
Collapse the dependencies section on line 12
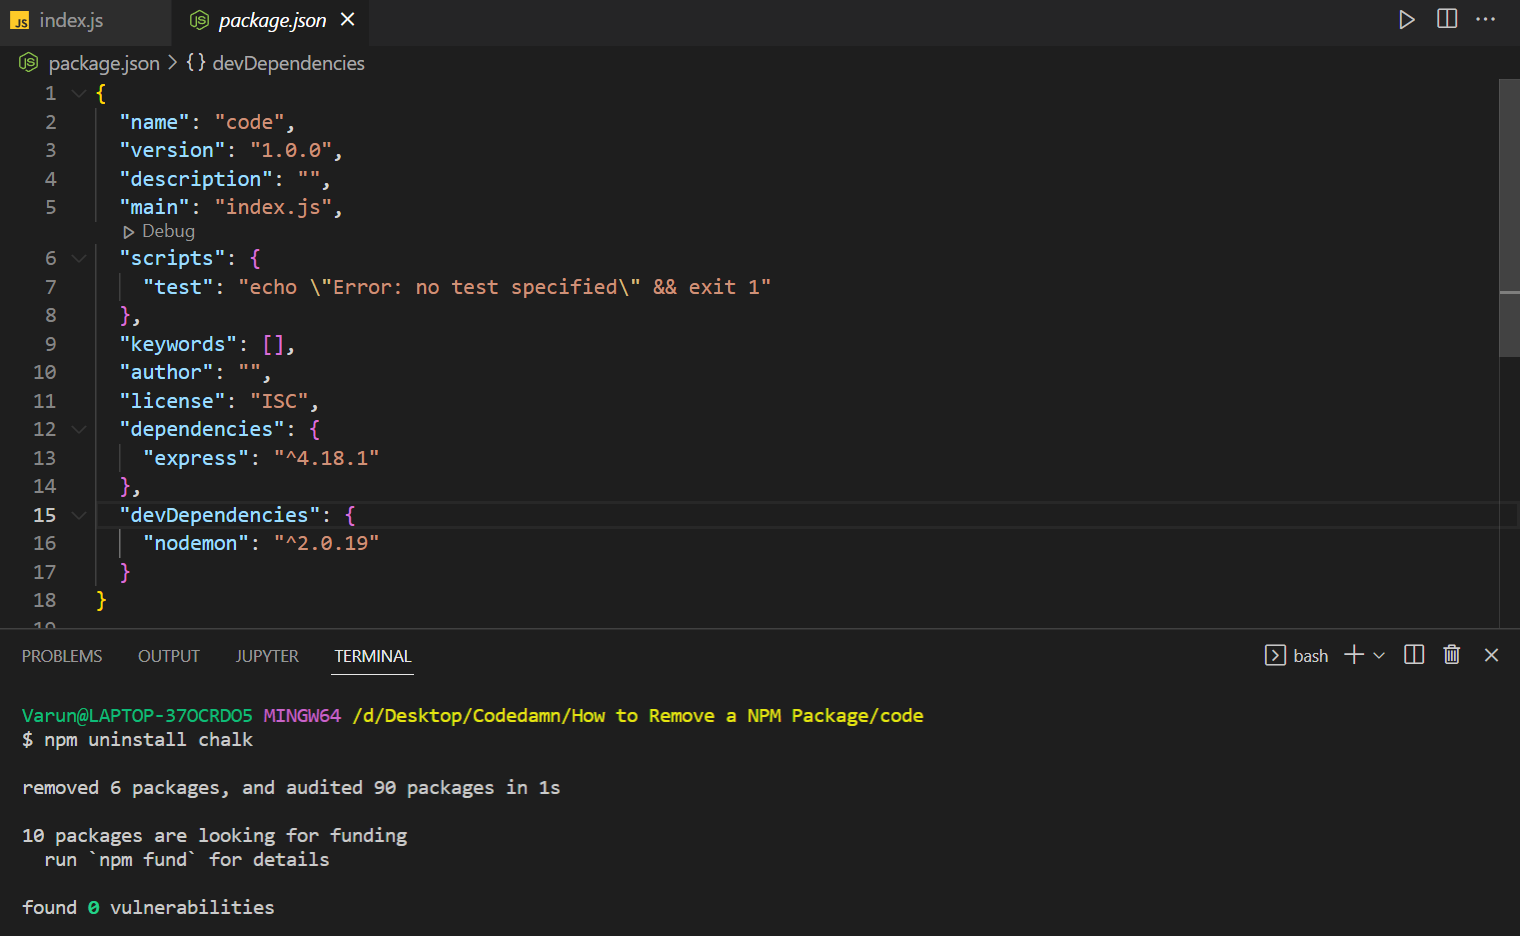click(78, 429)
